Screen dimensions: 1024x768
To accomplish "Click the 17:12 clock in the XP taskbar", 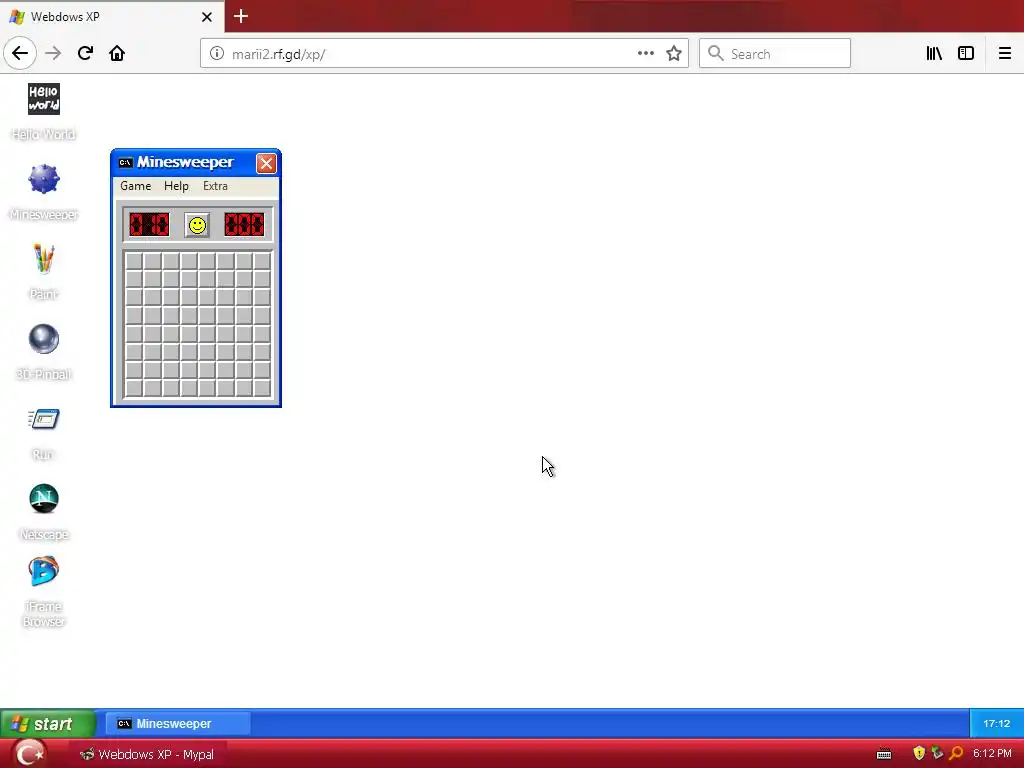I will 997,724.
